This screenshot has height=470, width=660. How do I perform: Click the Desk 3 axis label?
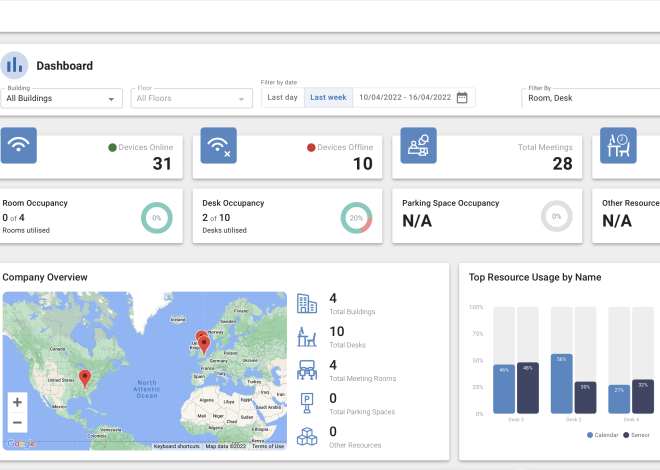coord(516,420)
